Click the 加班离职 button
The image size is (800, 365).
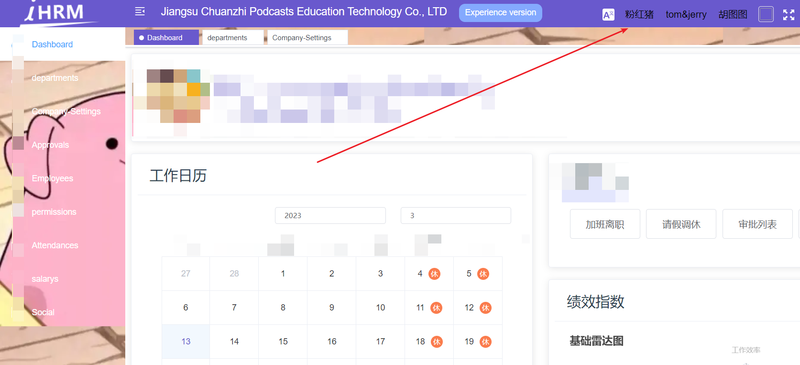605,224
